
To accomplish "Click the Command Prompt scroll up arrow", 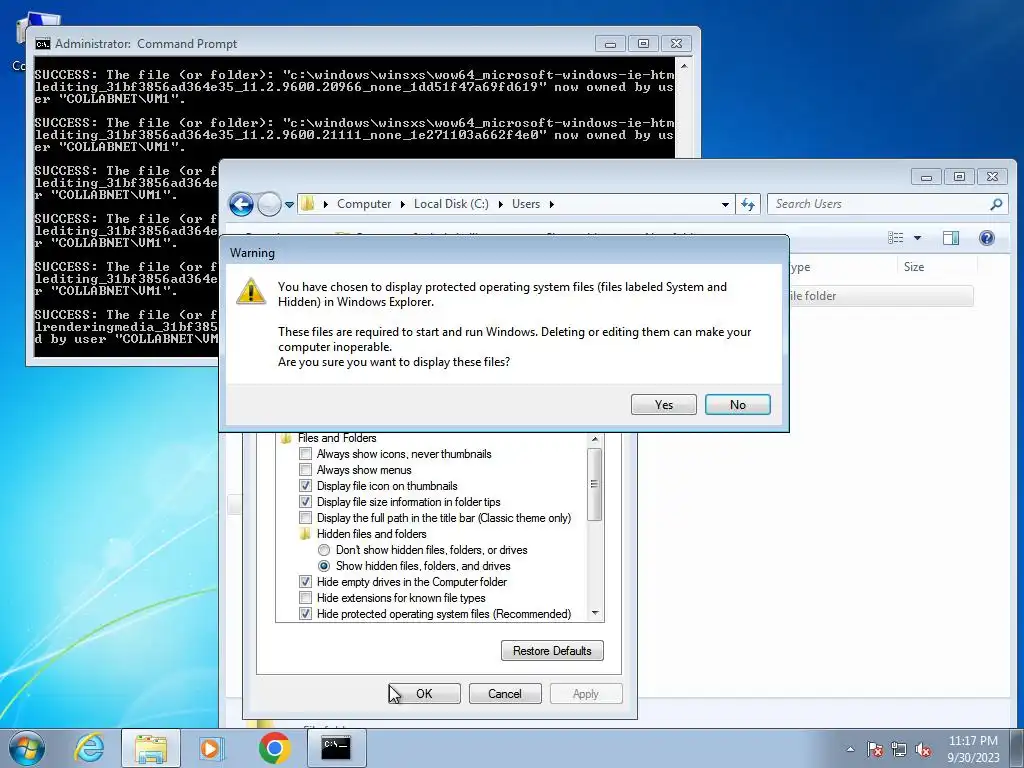I will tap(684, 66).
